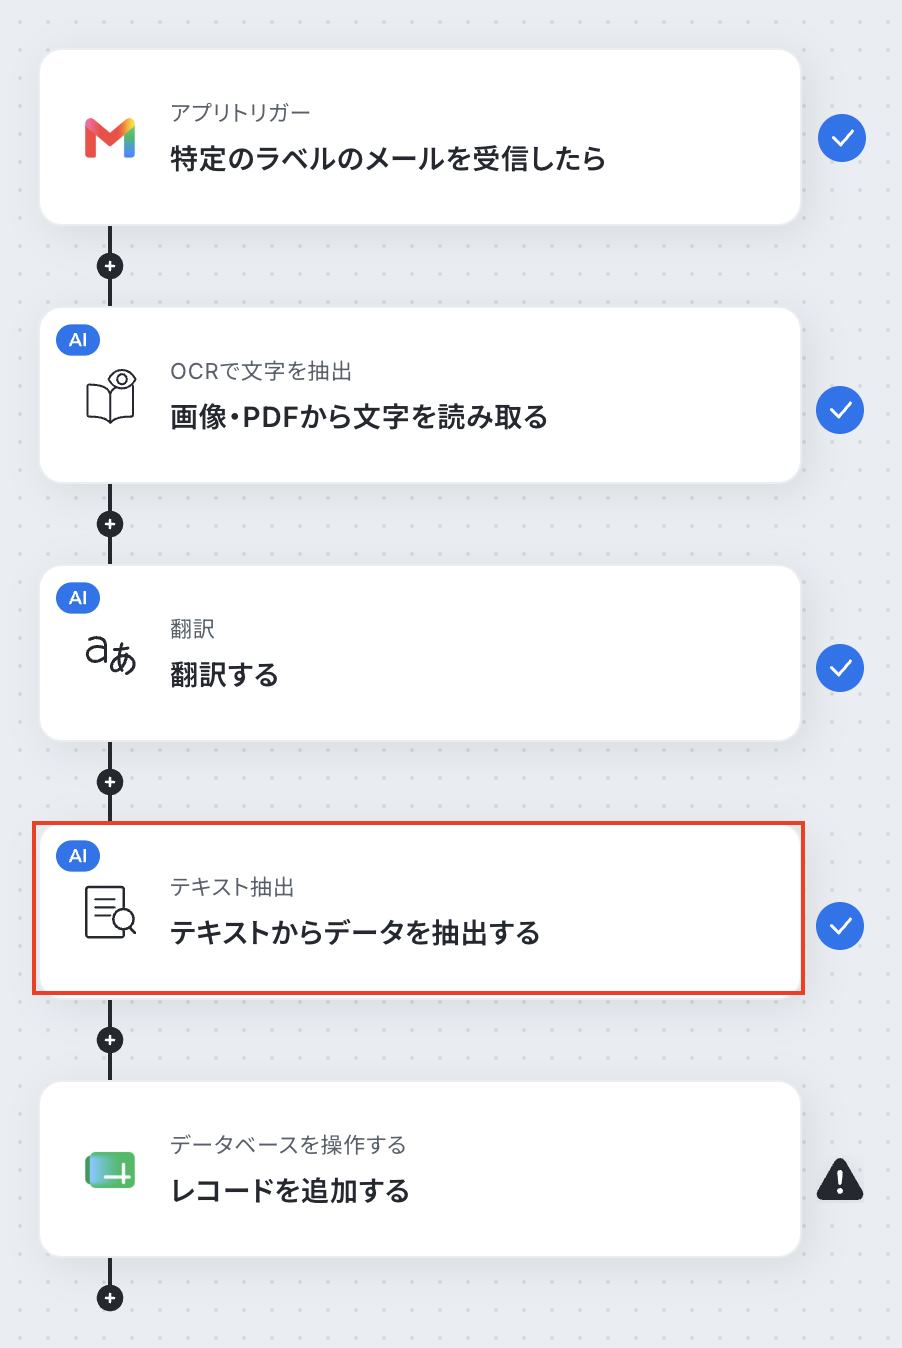This screenshot has width=902, height=1348.
Task: Click the warning triangle beside レコードを追加する
Action: coord(840,1179)
